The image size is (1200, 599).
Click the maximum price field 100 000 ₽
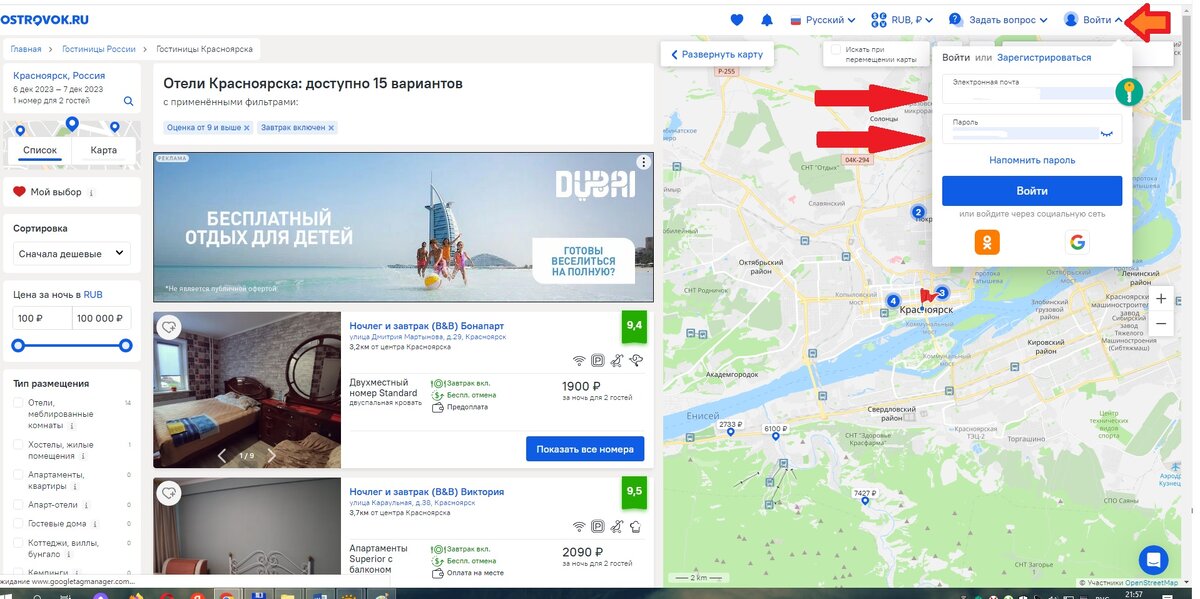click(102, 318)
